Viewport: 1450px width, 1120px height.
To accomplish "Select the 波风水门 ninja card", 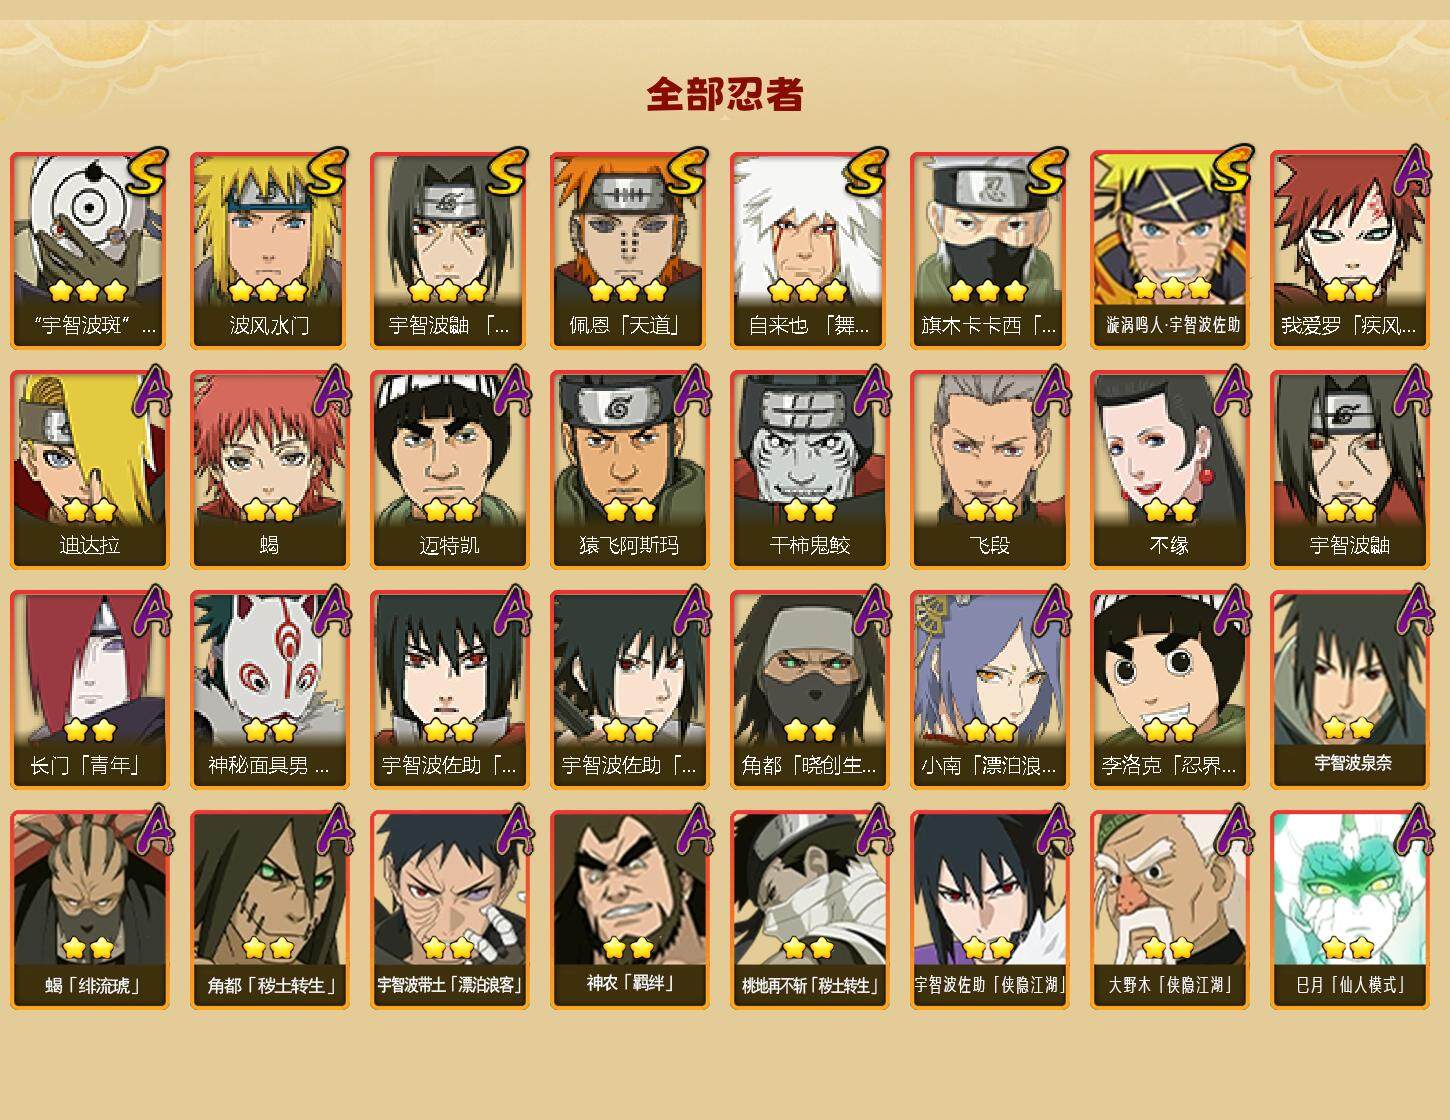I will tap(270, 250).
